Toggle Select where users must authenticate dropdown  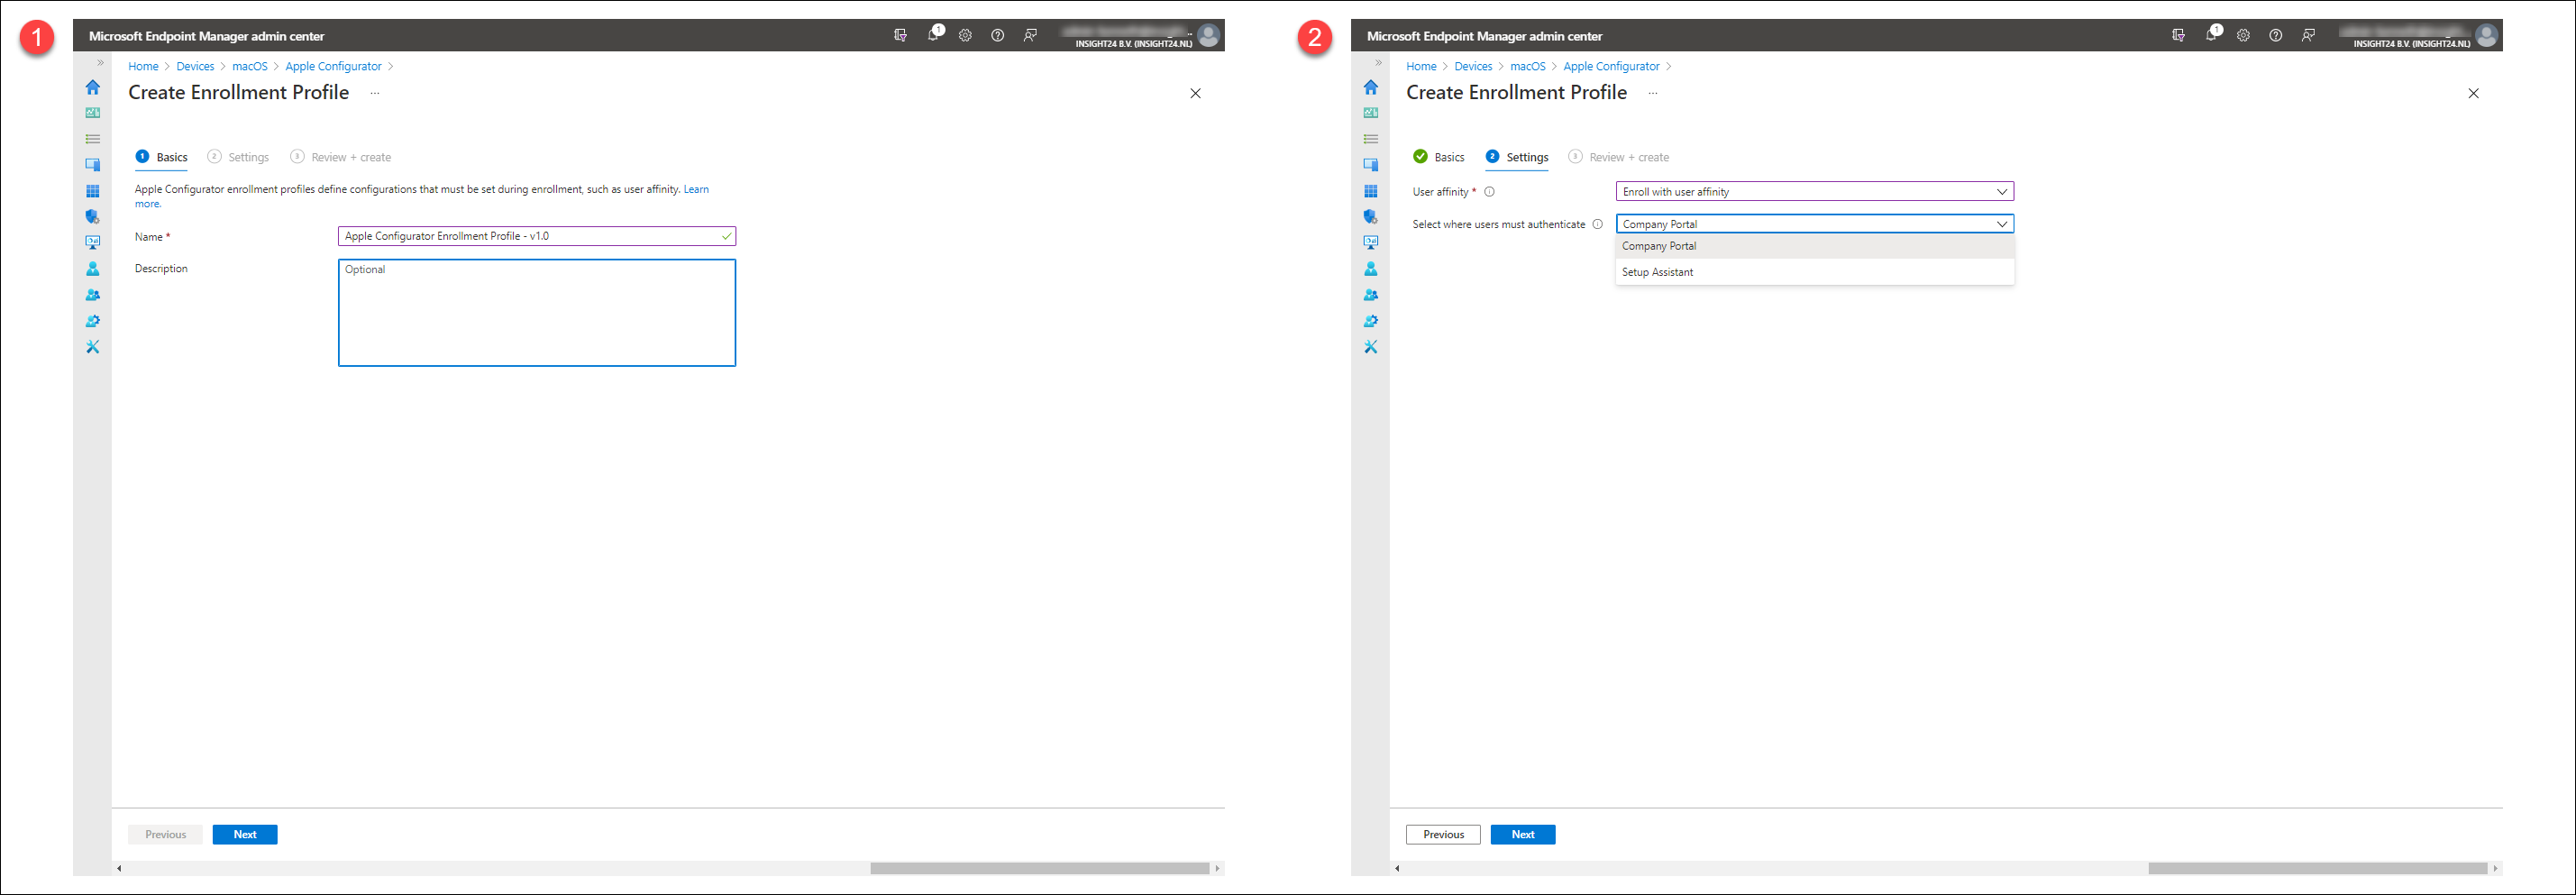1814,224
